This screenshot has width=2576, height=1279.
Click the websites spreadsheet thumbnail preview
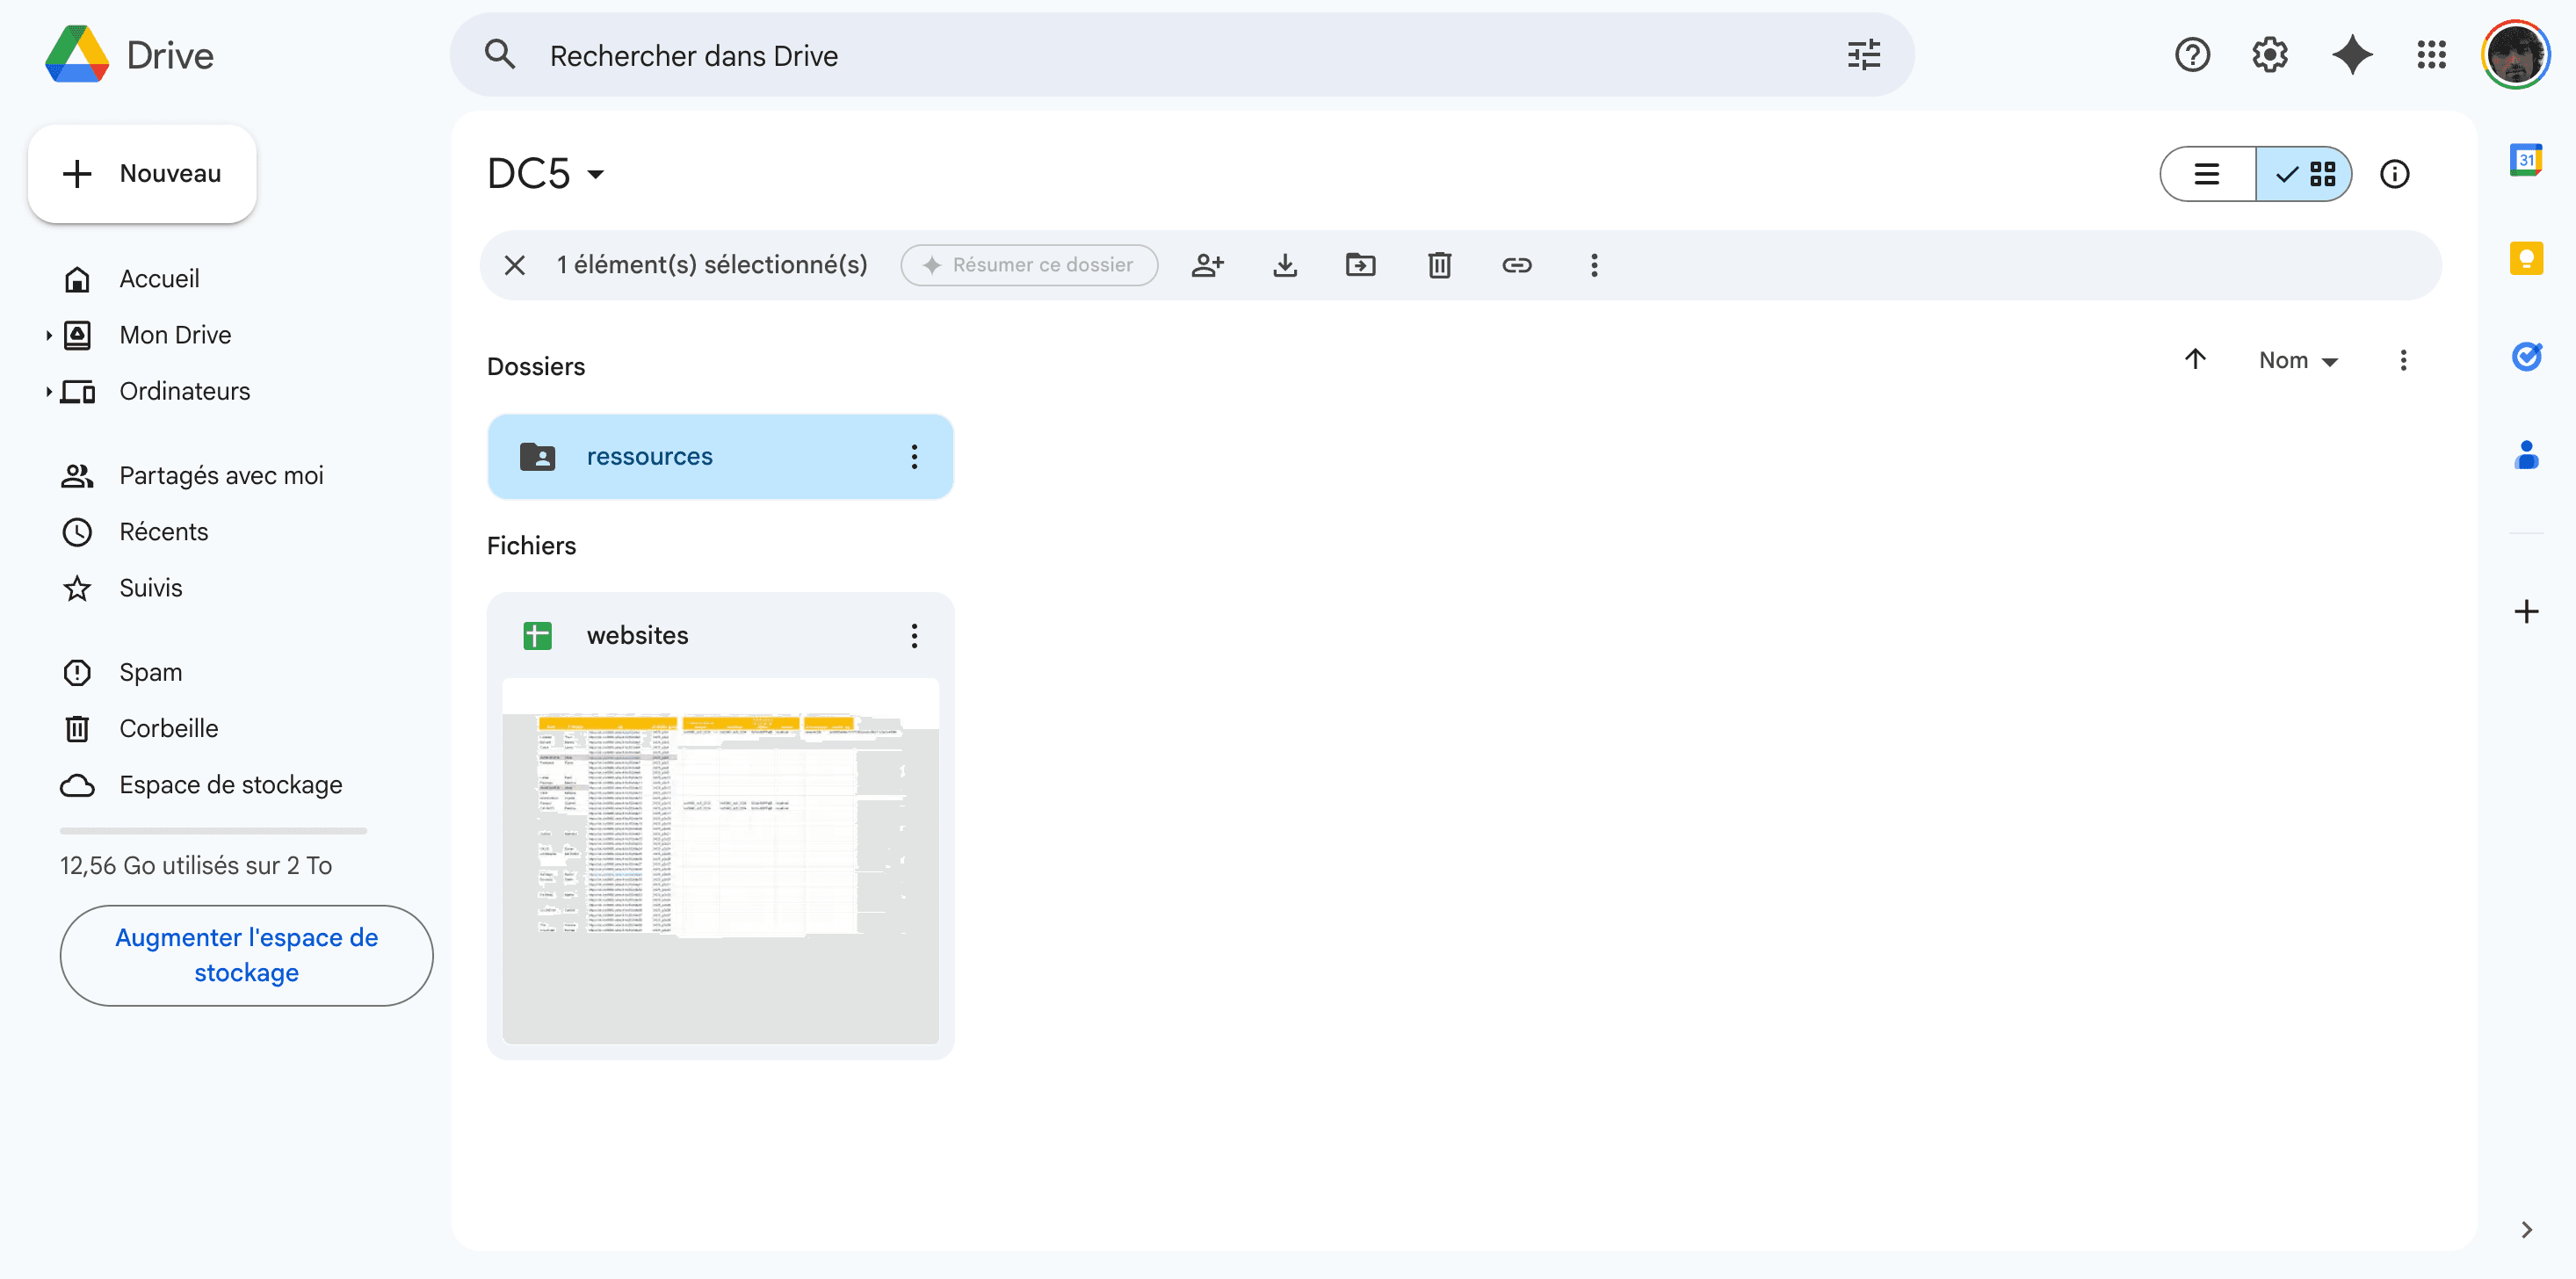click(720, 860)
